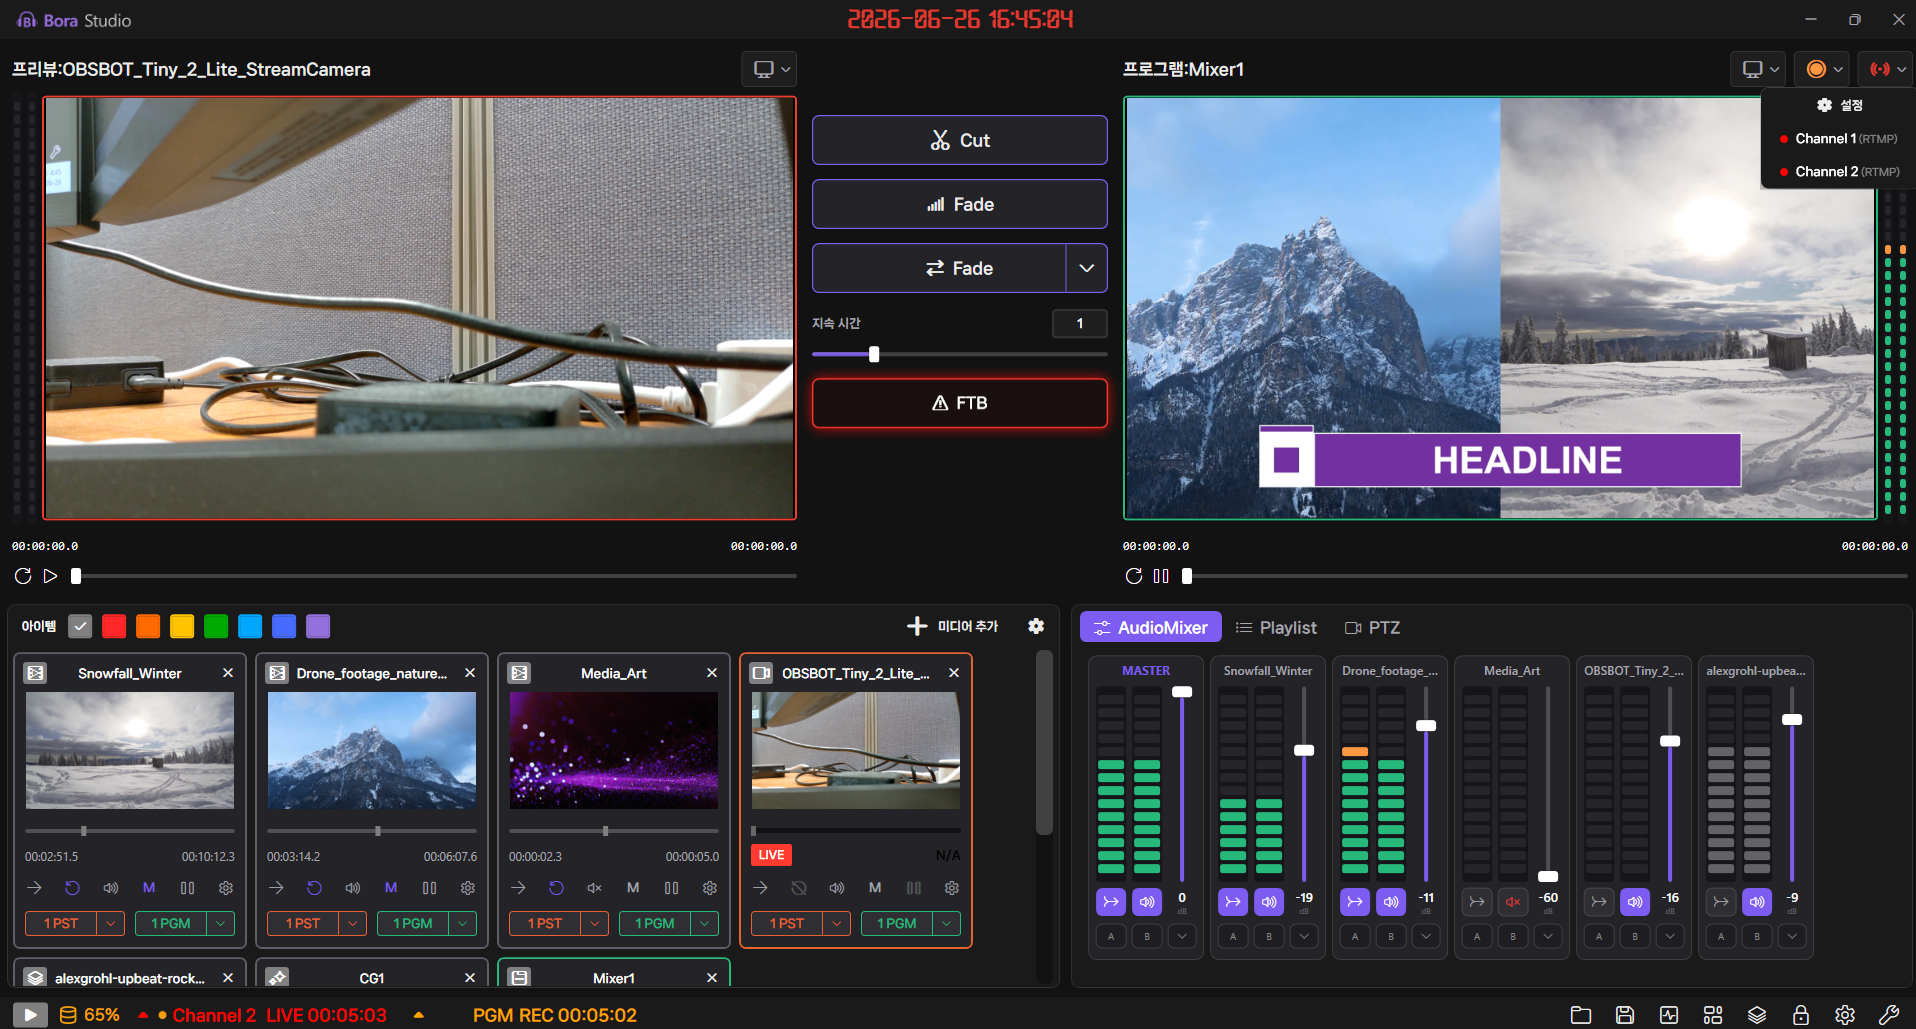Select Channel 1 RTMP entry
1916x1029 pixels.
(x=1838, y=139)
